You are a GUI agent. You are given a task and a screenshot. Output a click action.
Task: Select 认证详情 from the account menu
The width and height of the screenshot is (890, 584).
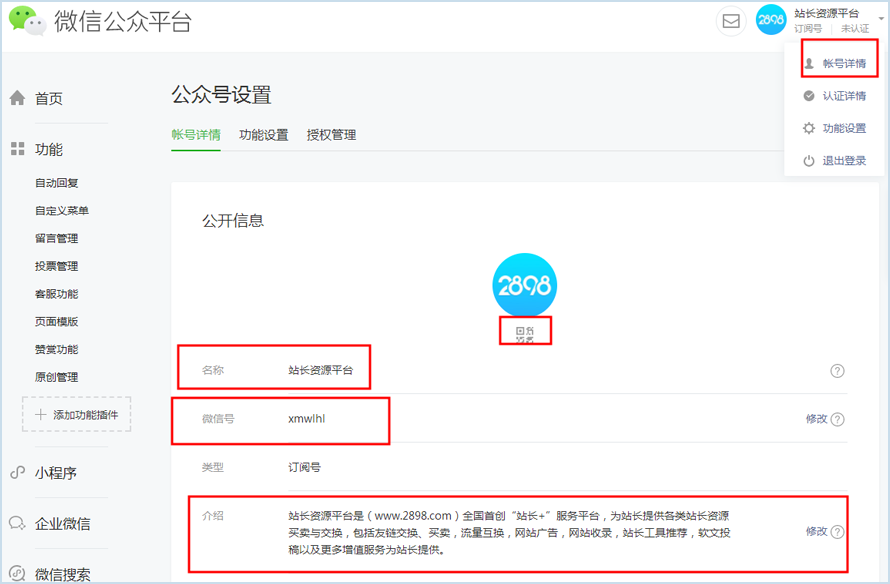(x=843, y=96)
